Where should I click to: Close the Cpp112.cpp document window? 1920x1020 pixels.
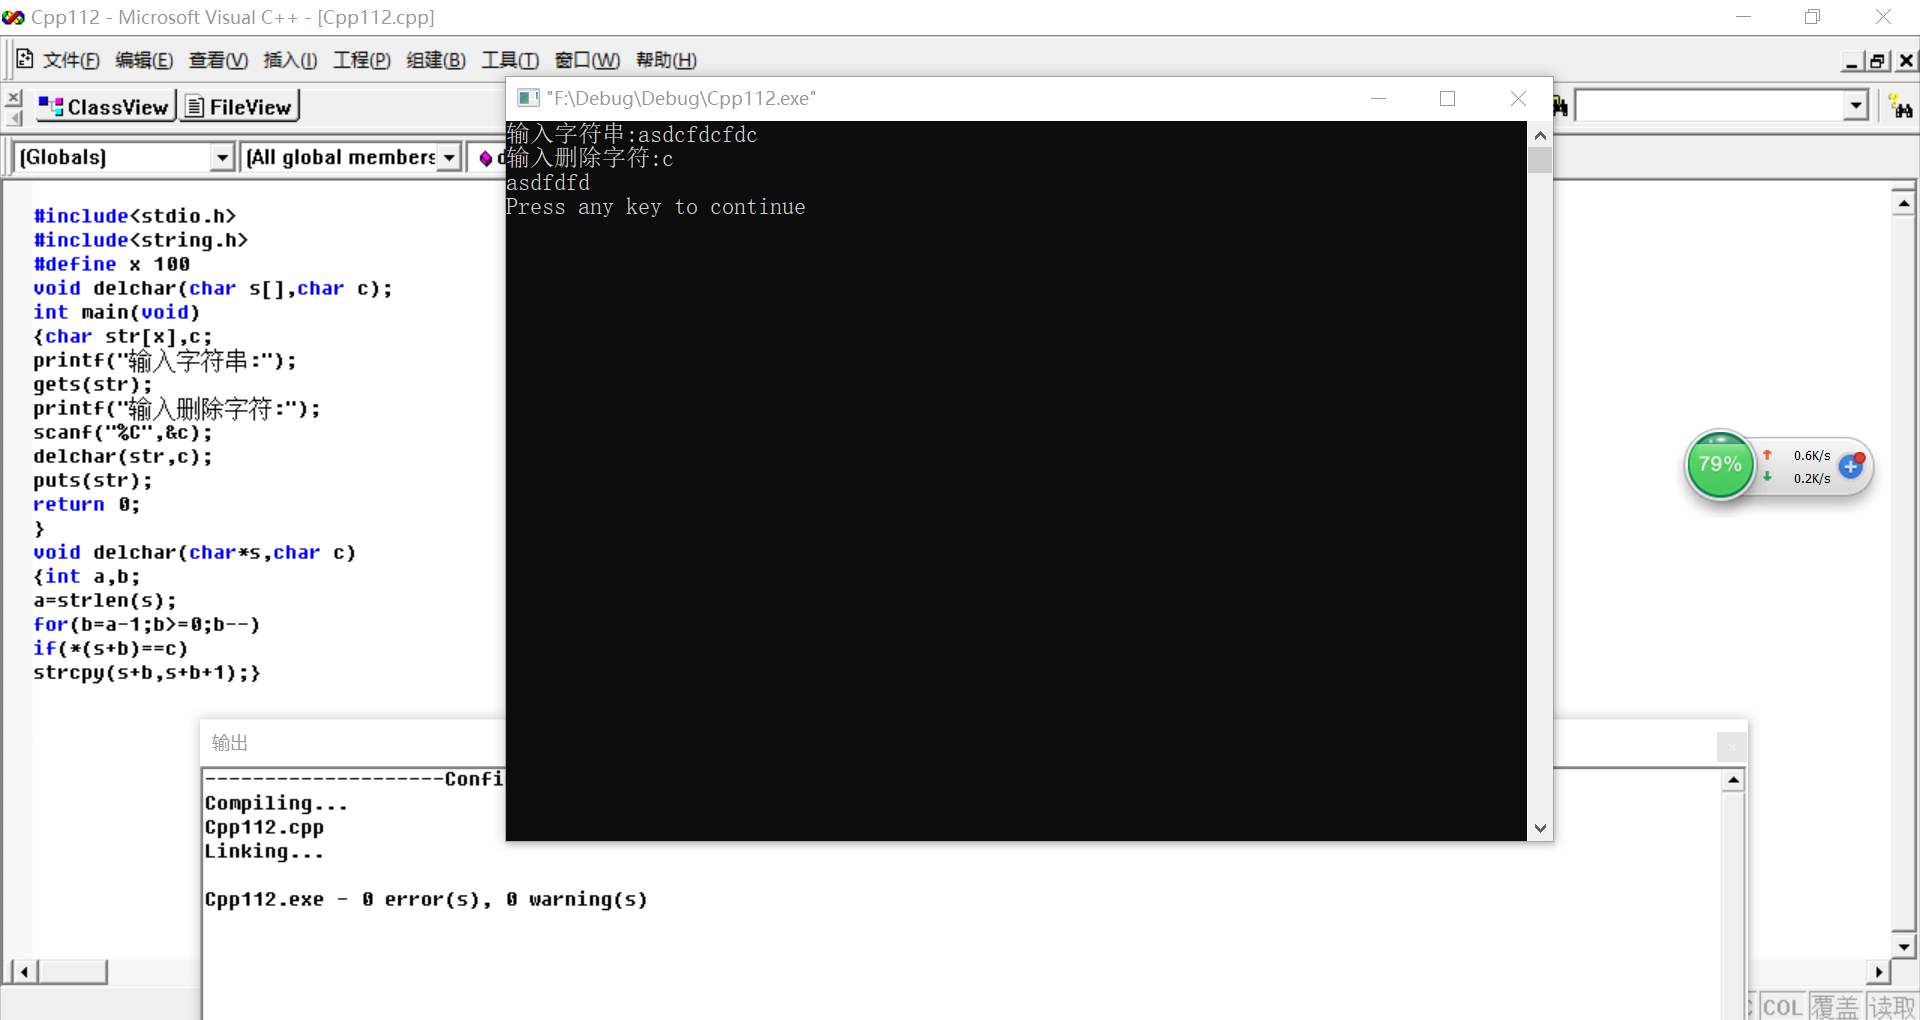coord(1906,61)
